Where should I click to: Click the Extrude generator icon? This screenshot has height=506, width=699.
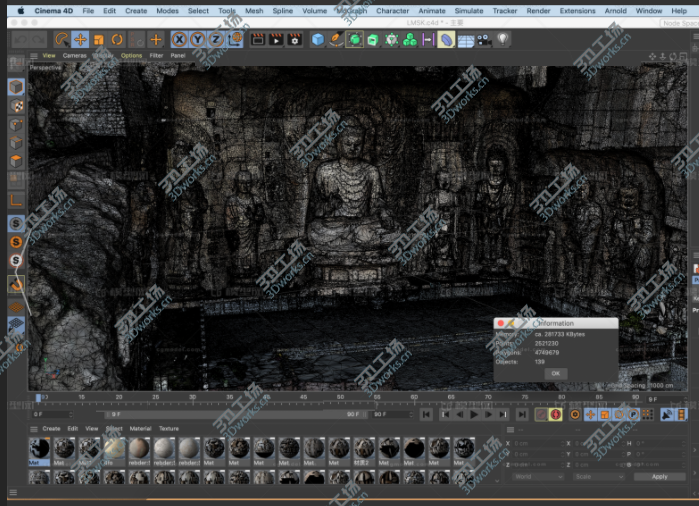(x=373, y=40)
